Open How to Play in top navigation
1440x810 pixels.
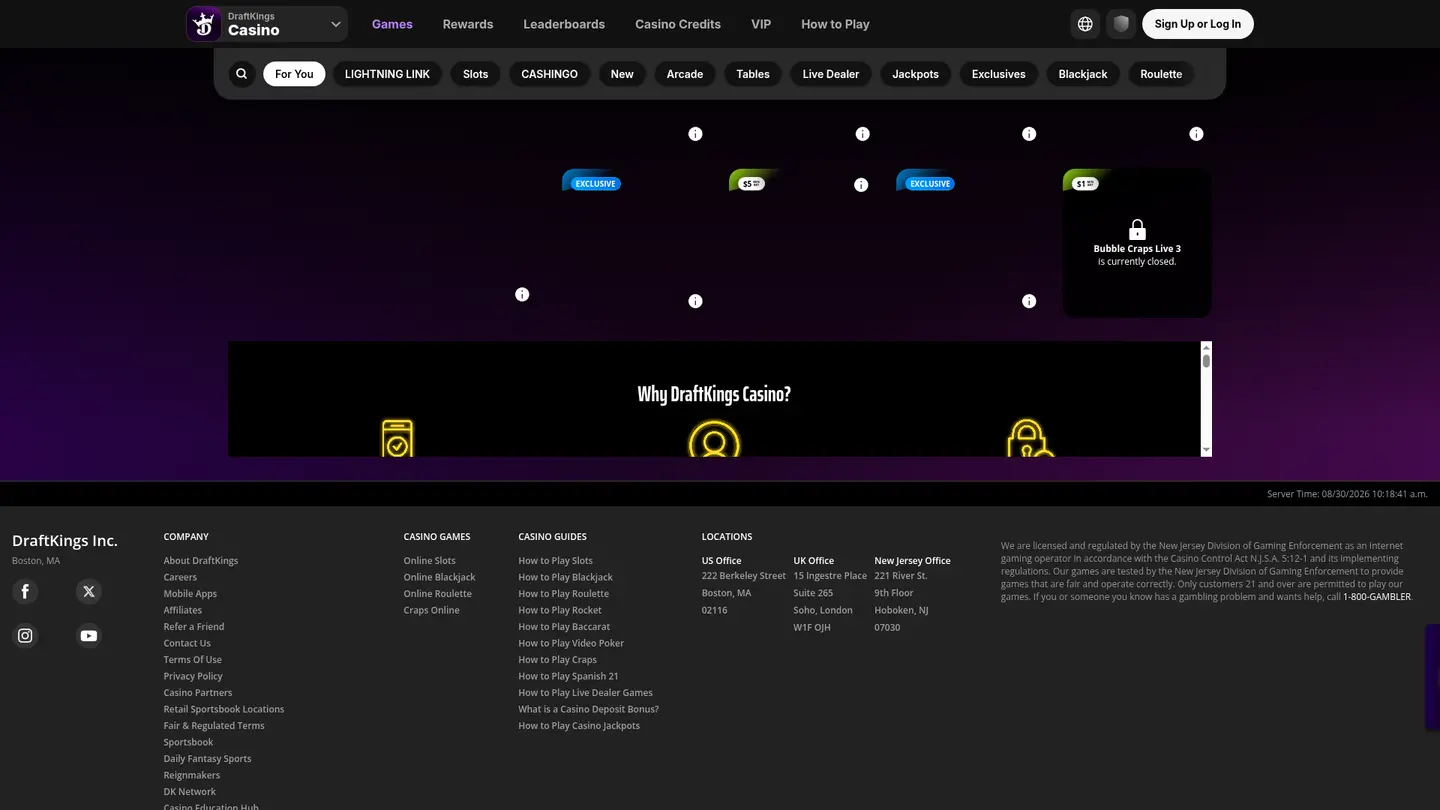coord(835,24)
